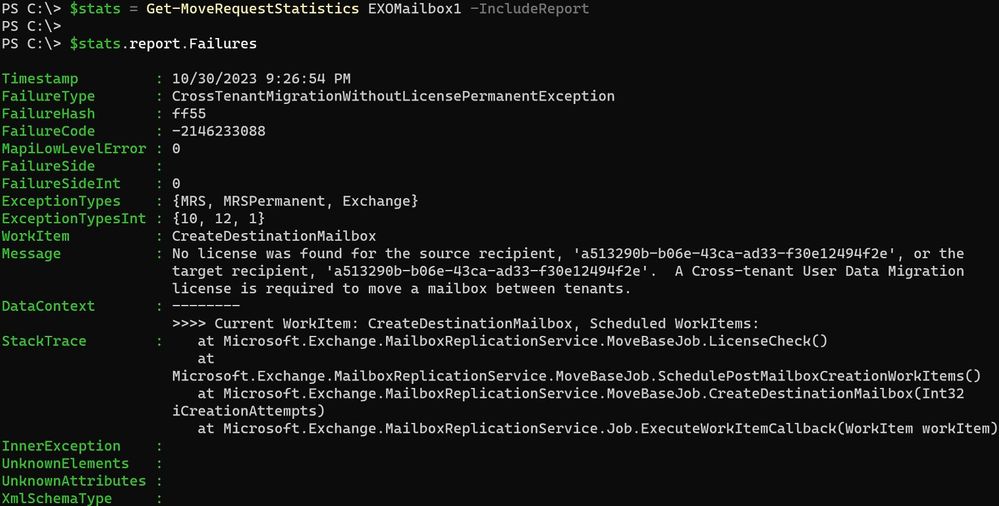The height and width of the screenshot is (506, 999).
Task: Click the LicenseCheck() stack trace line
Action: [512, 341]
